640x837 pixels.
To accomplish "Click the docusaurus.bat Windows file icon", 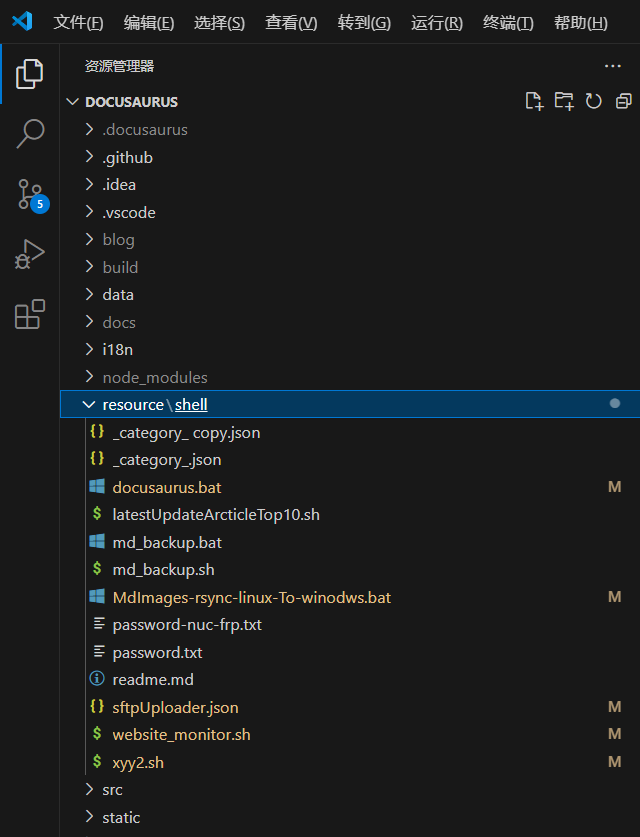I will tap(97, 487).
